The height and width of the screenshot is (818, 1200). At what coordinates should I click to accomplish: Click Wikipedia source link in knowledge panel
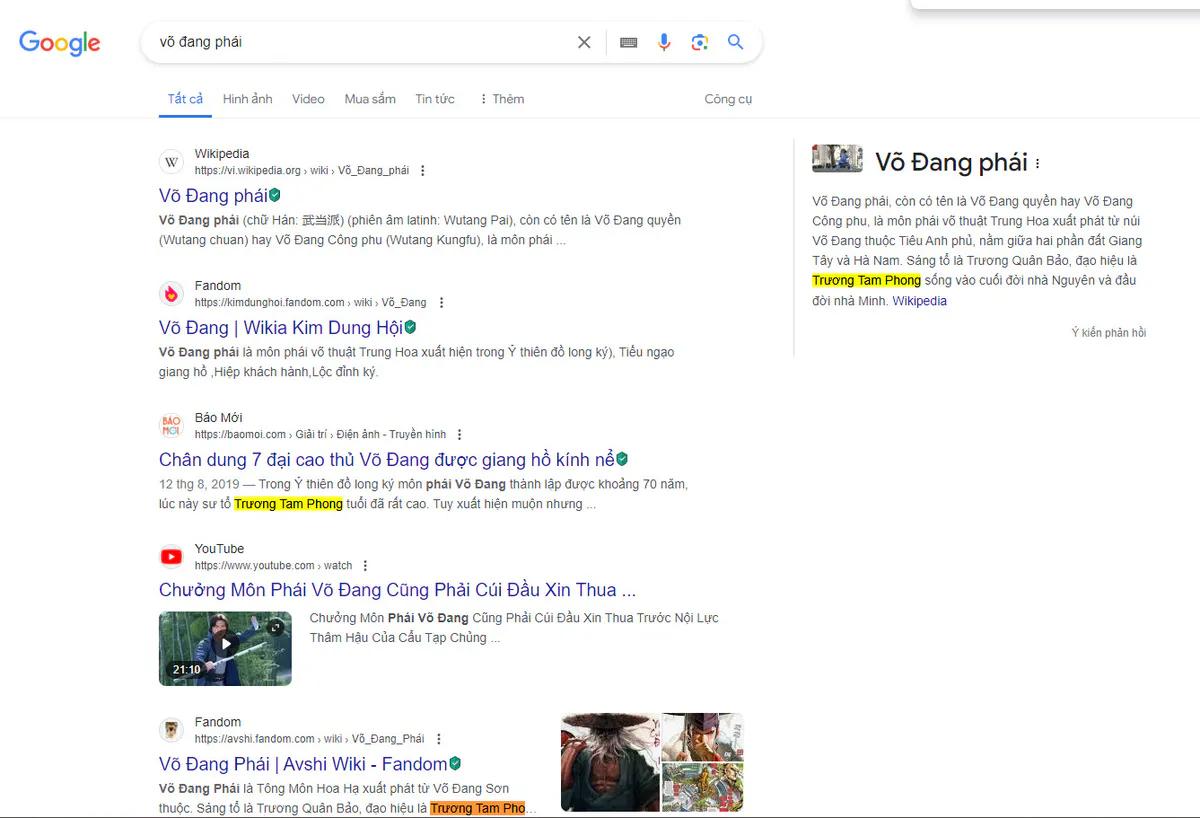(x=920, y=301)
